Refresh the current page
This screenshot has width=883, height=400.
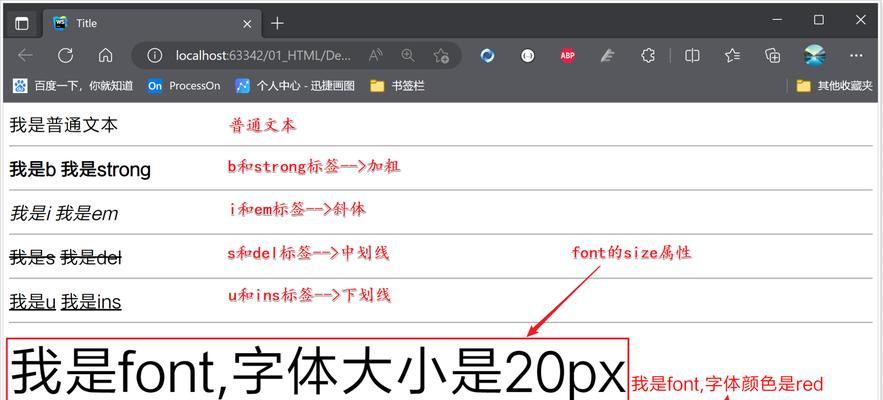coord(66,55)
